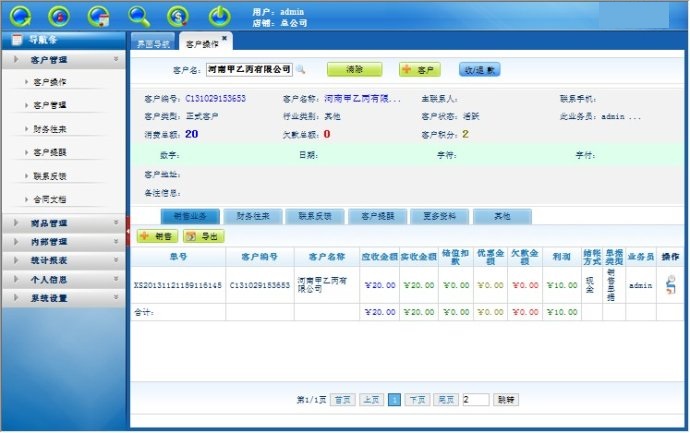690x433 pixels.
Task: Click the 应收金额 column header
Action: [x=379, y=257]
